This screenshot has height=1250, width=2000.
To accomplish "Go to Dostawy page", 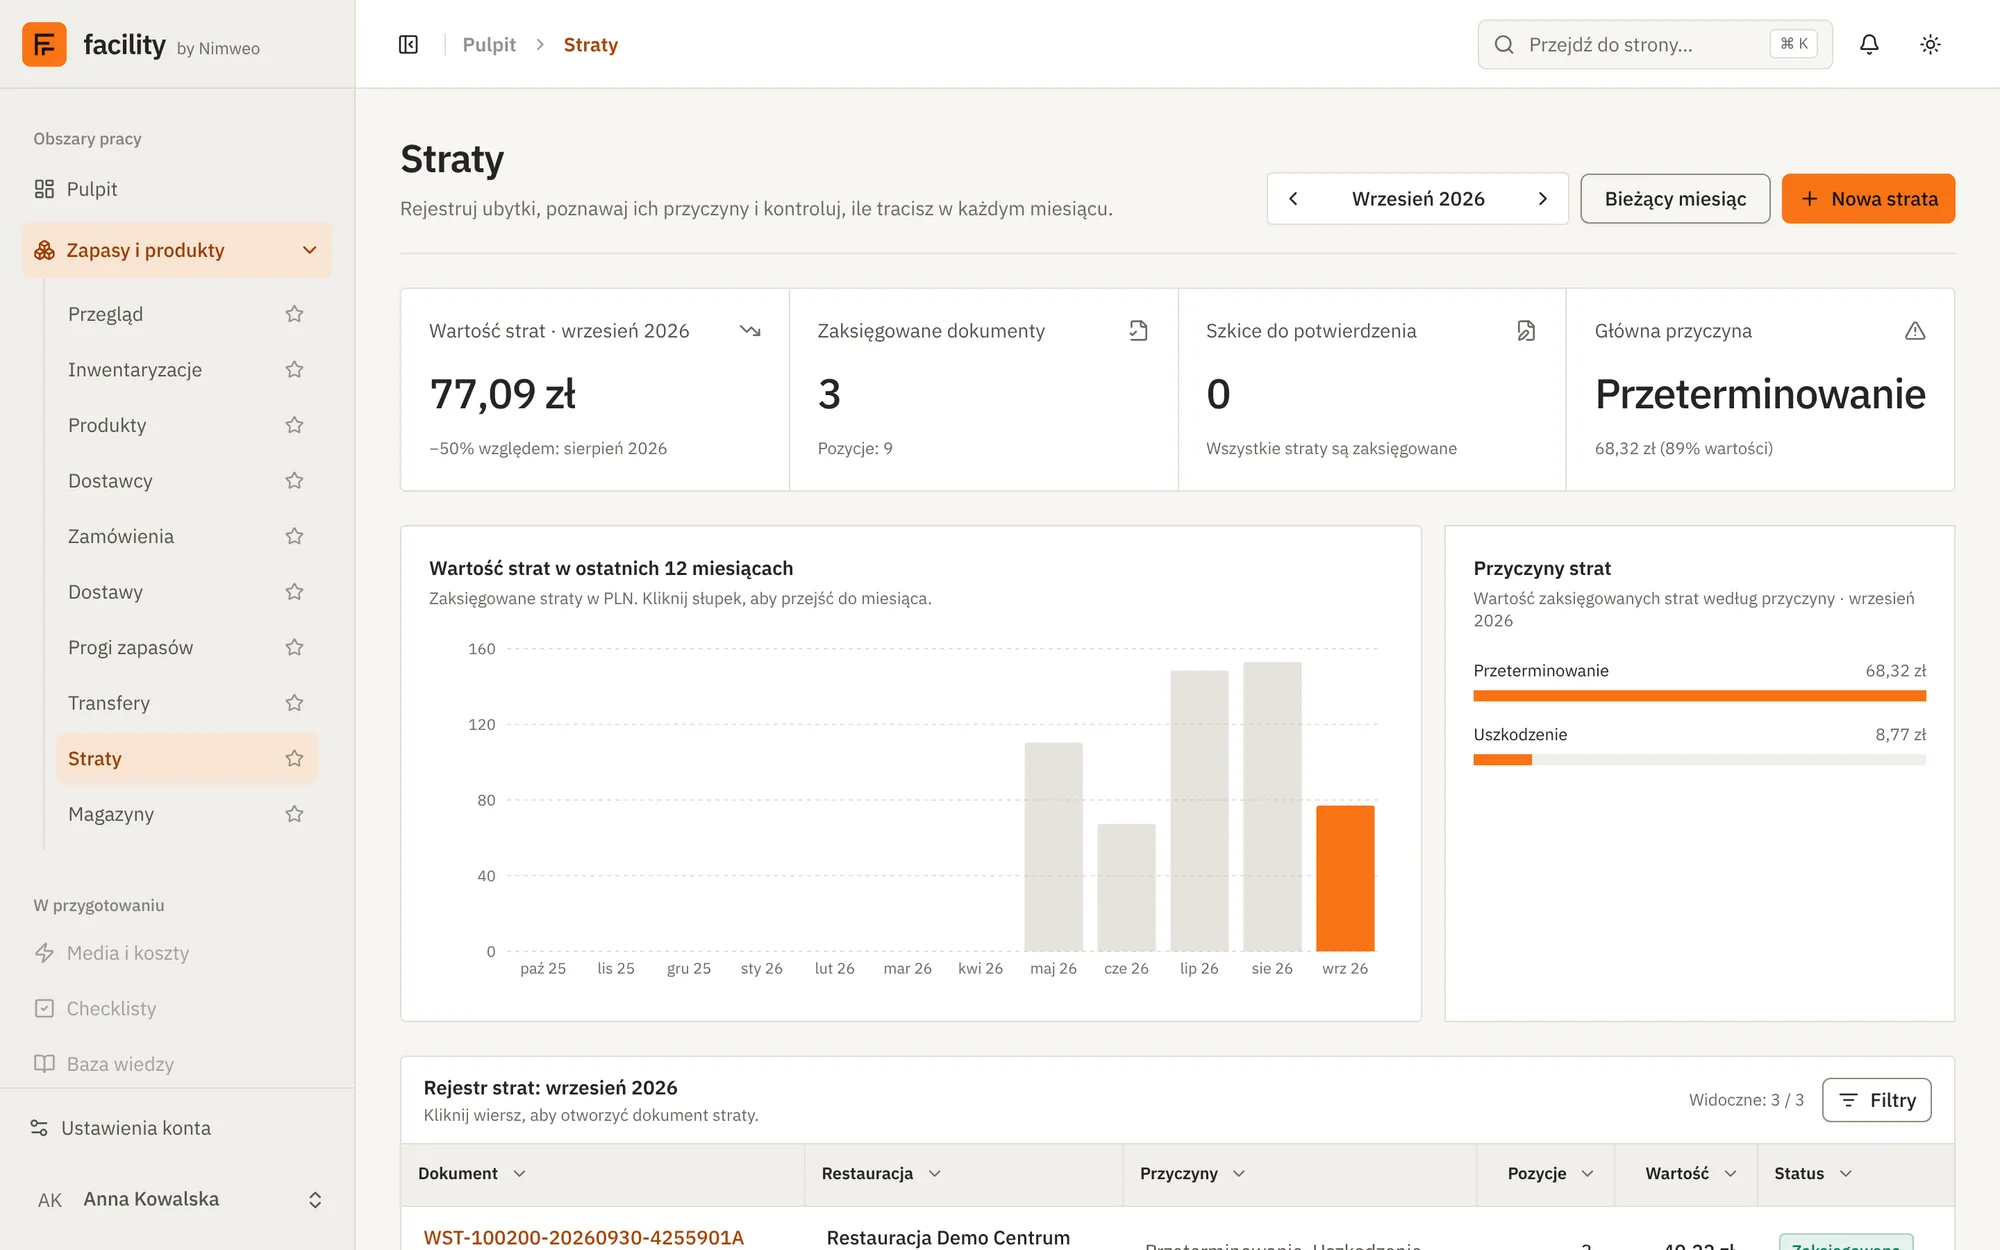I will tap(105, 592).
